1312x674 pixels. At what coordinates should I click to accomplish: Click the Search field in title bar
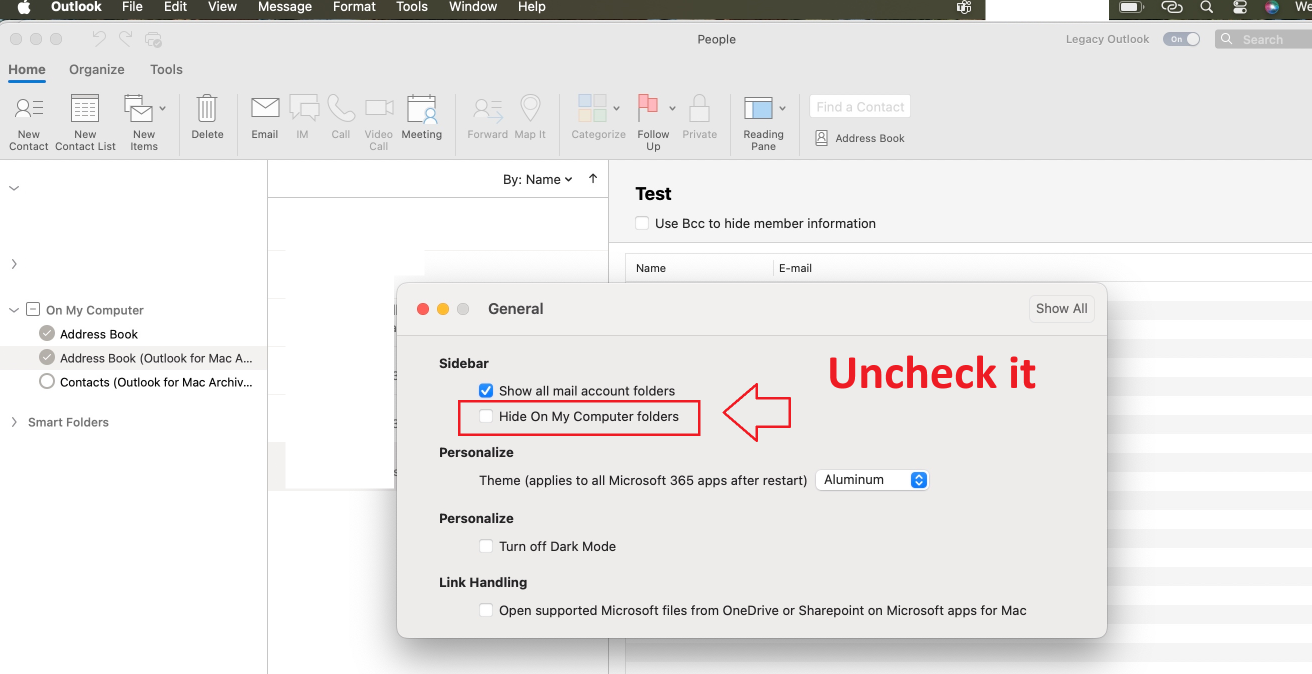tap(1264, 39)
